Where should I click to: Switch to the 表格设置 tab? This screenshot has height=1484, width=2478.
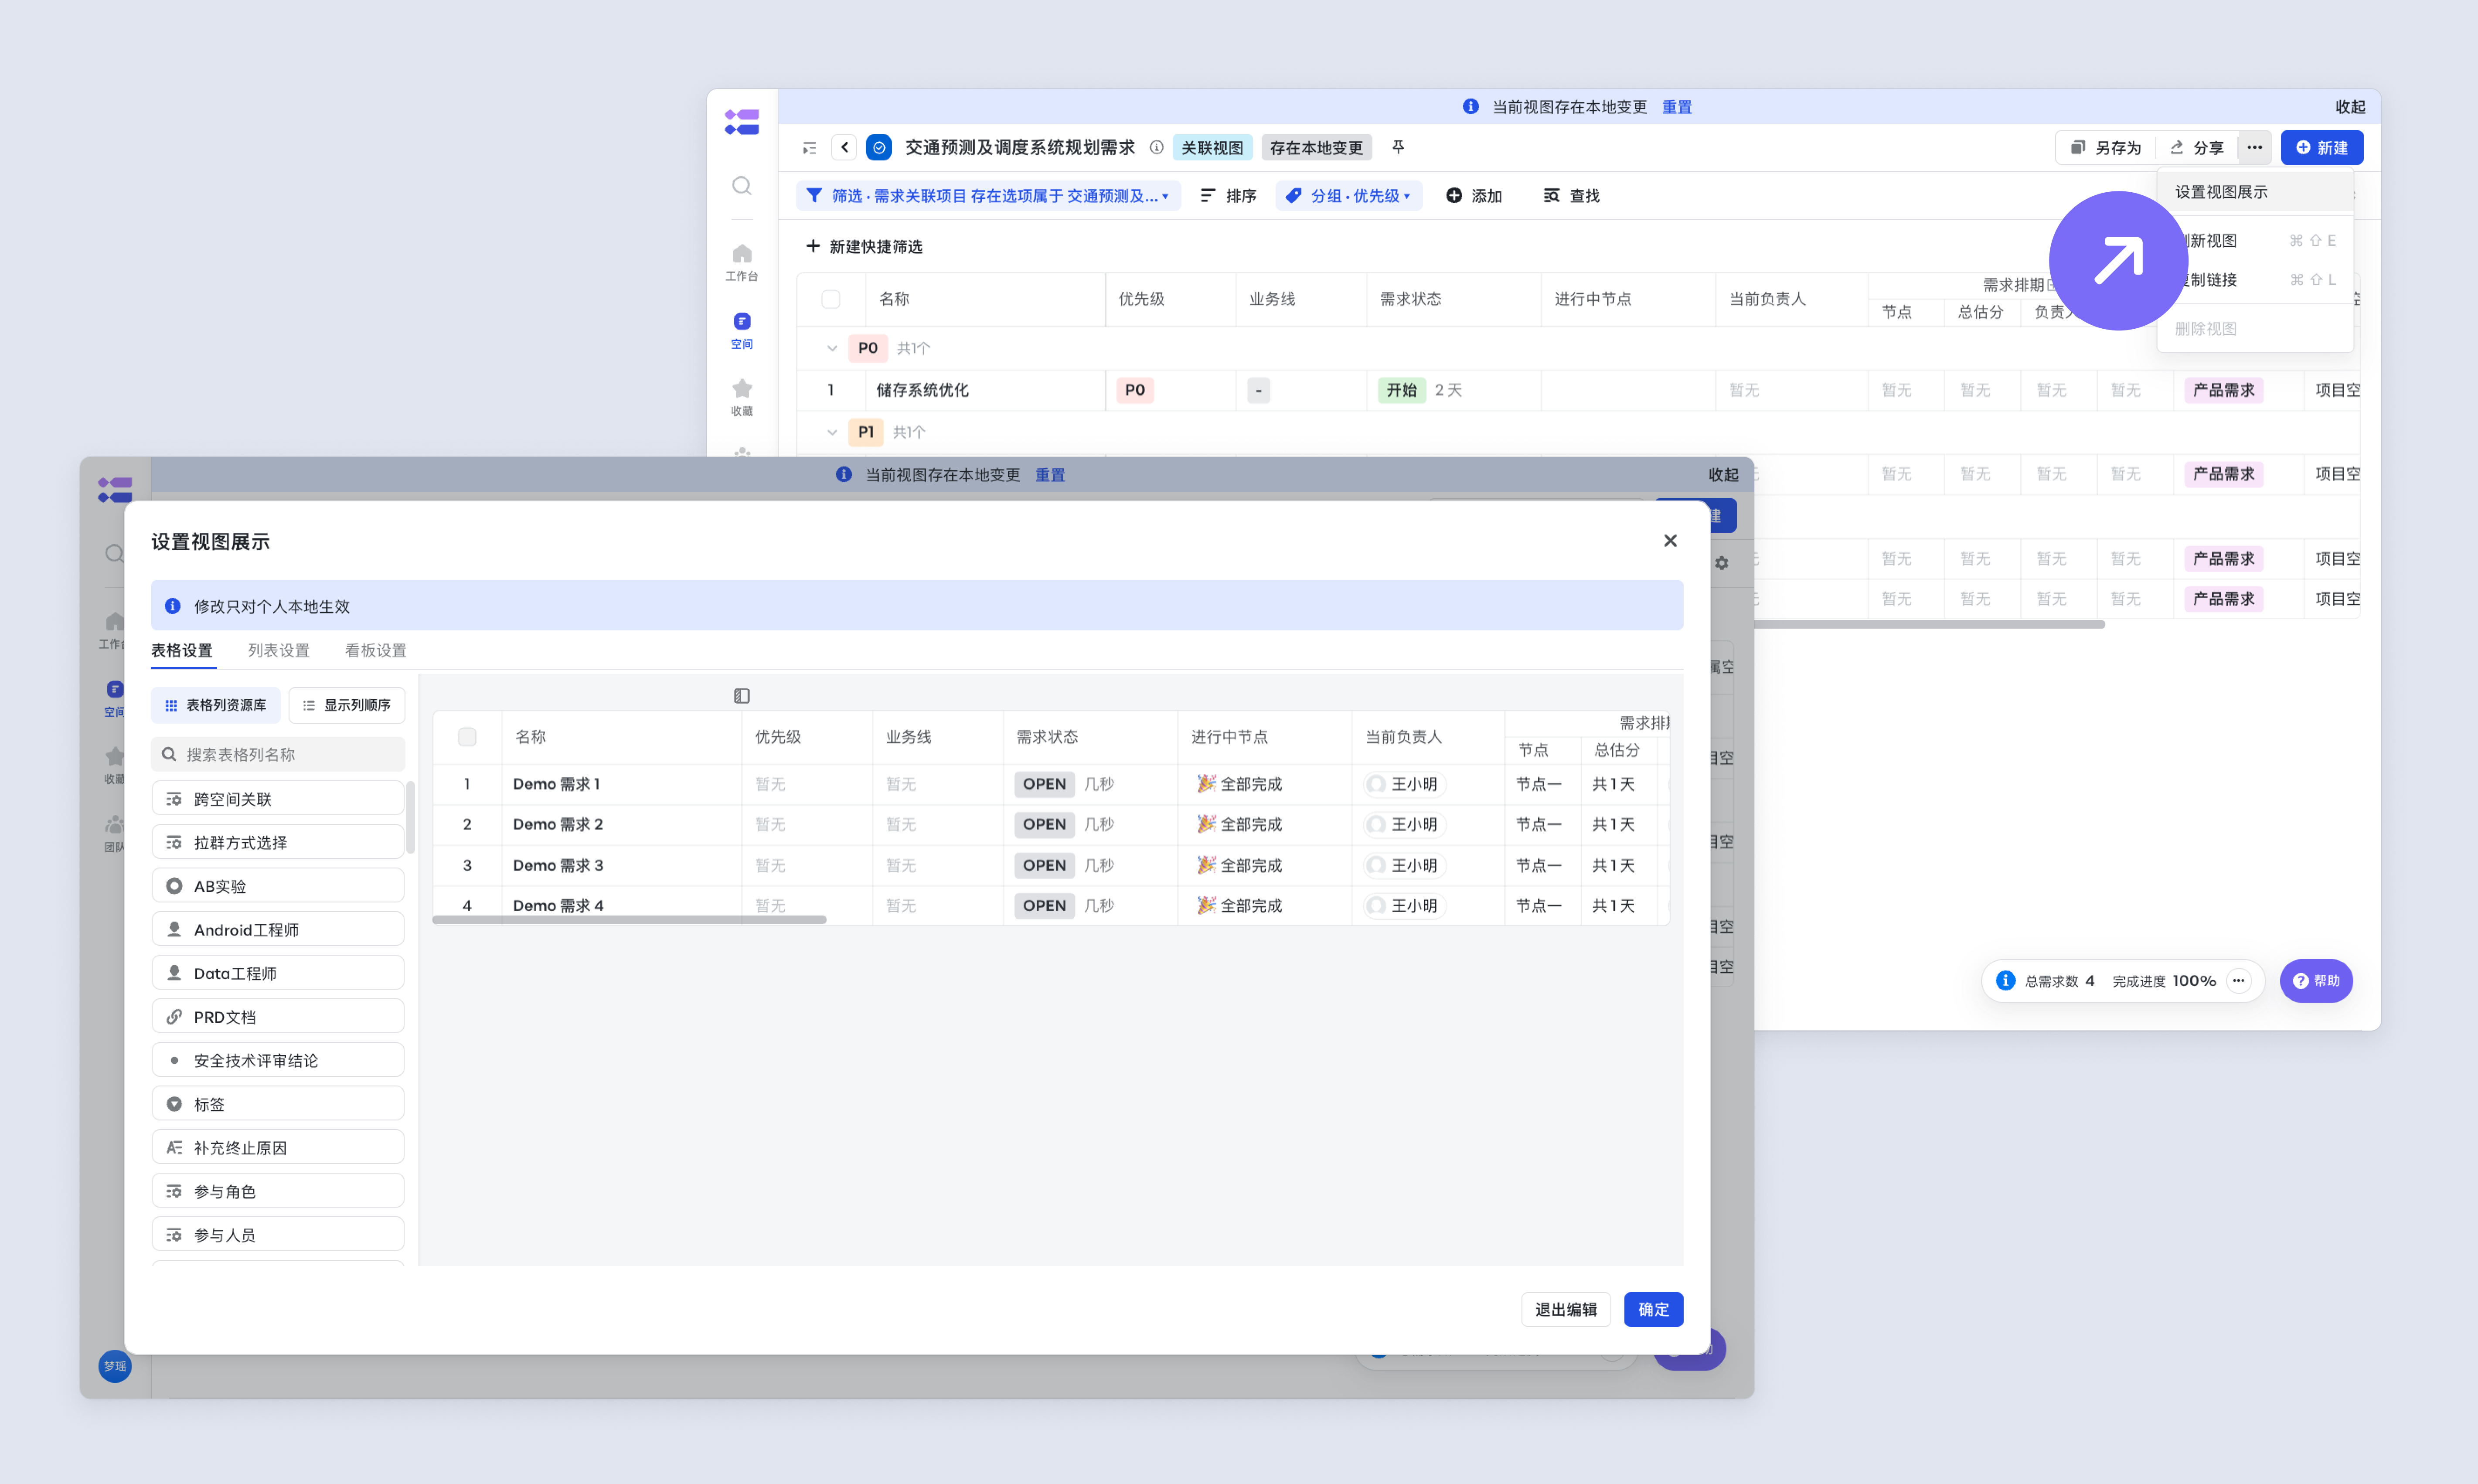point(182,651)
